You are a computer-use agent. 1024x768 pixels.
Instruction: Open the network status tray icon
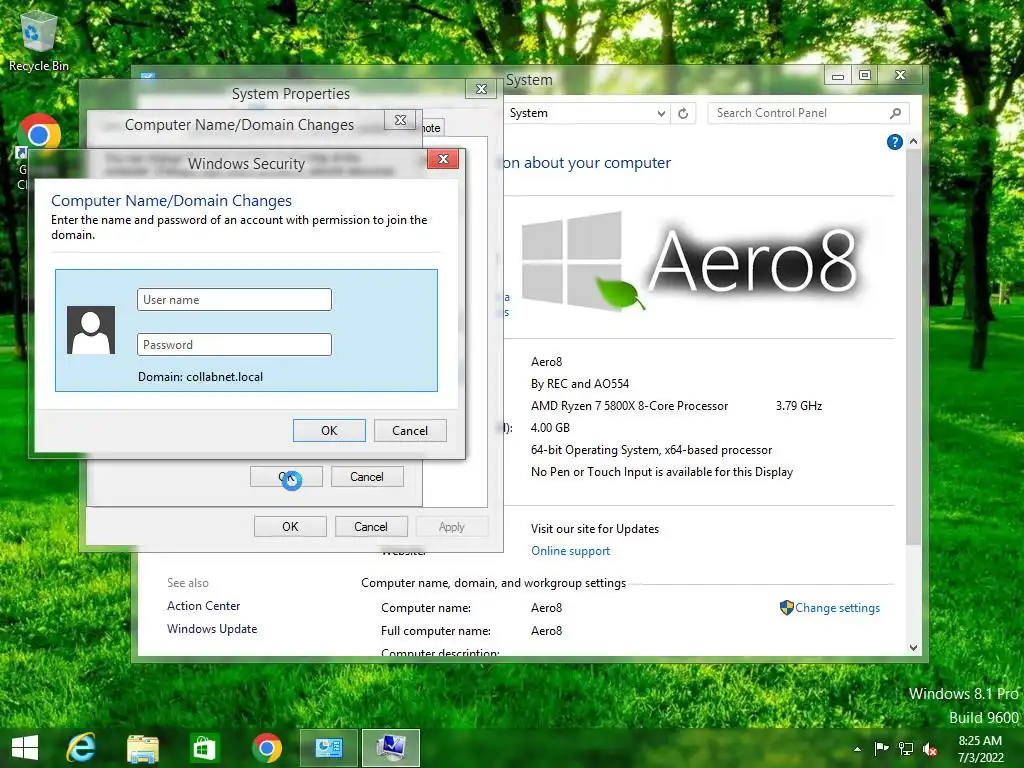point(906,748)
